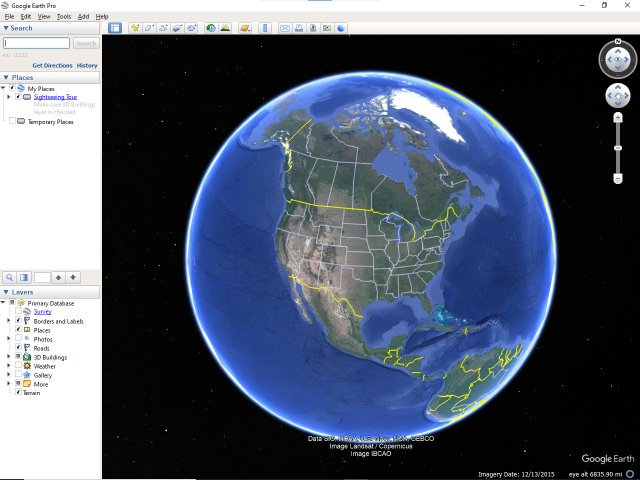Image resolution: width=640 pixels, height=480 pixels.
Task: Click the Email toolbar icon
Action: [285, 28]
